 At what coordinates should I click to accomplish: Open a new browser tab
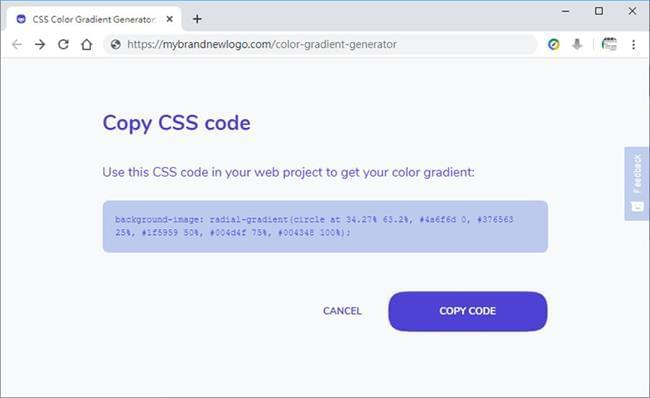(x=197, y=19)
